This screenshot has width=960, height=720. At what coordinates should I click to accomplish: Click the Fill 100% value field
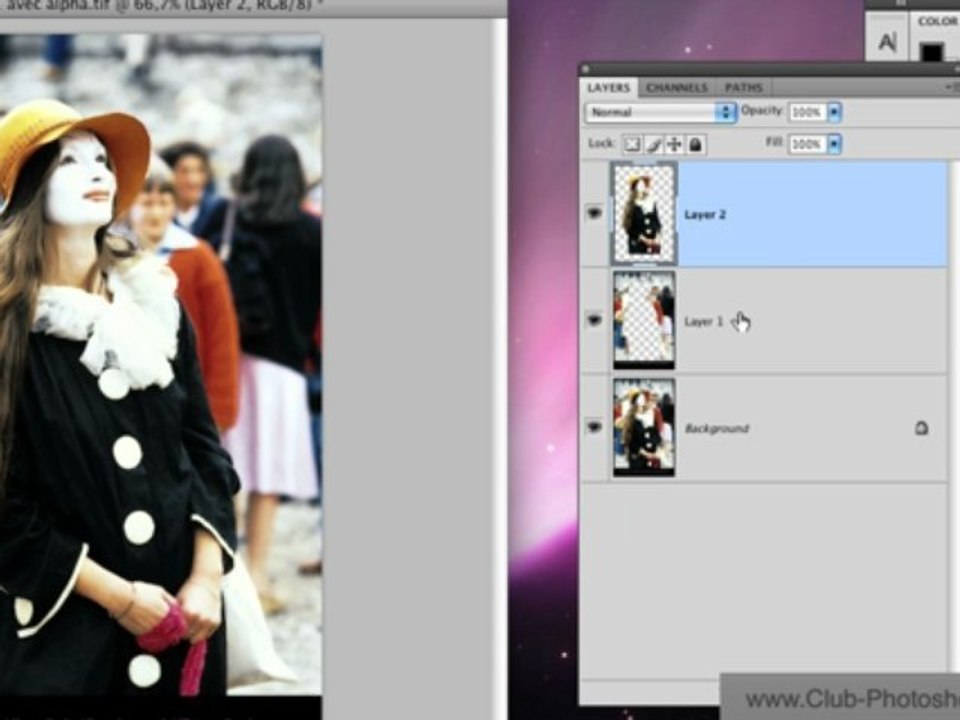coord(808,144)
